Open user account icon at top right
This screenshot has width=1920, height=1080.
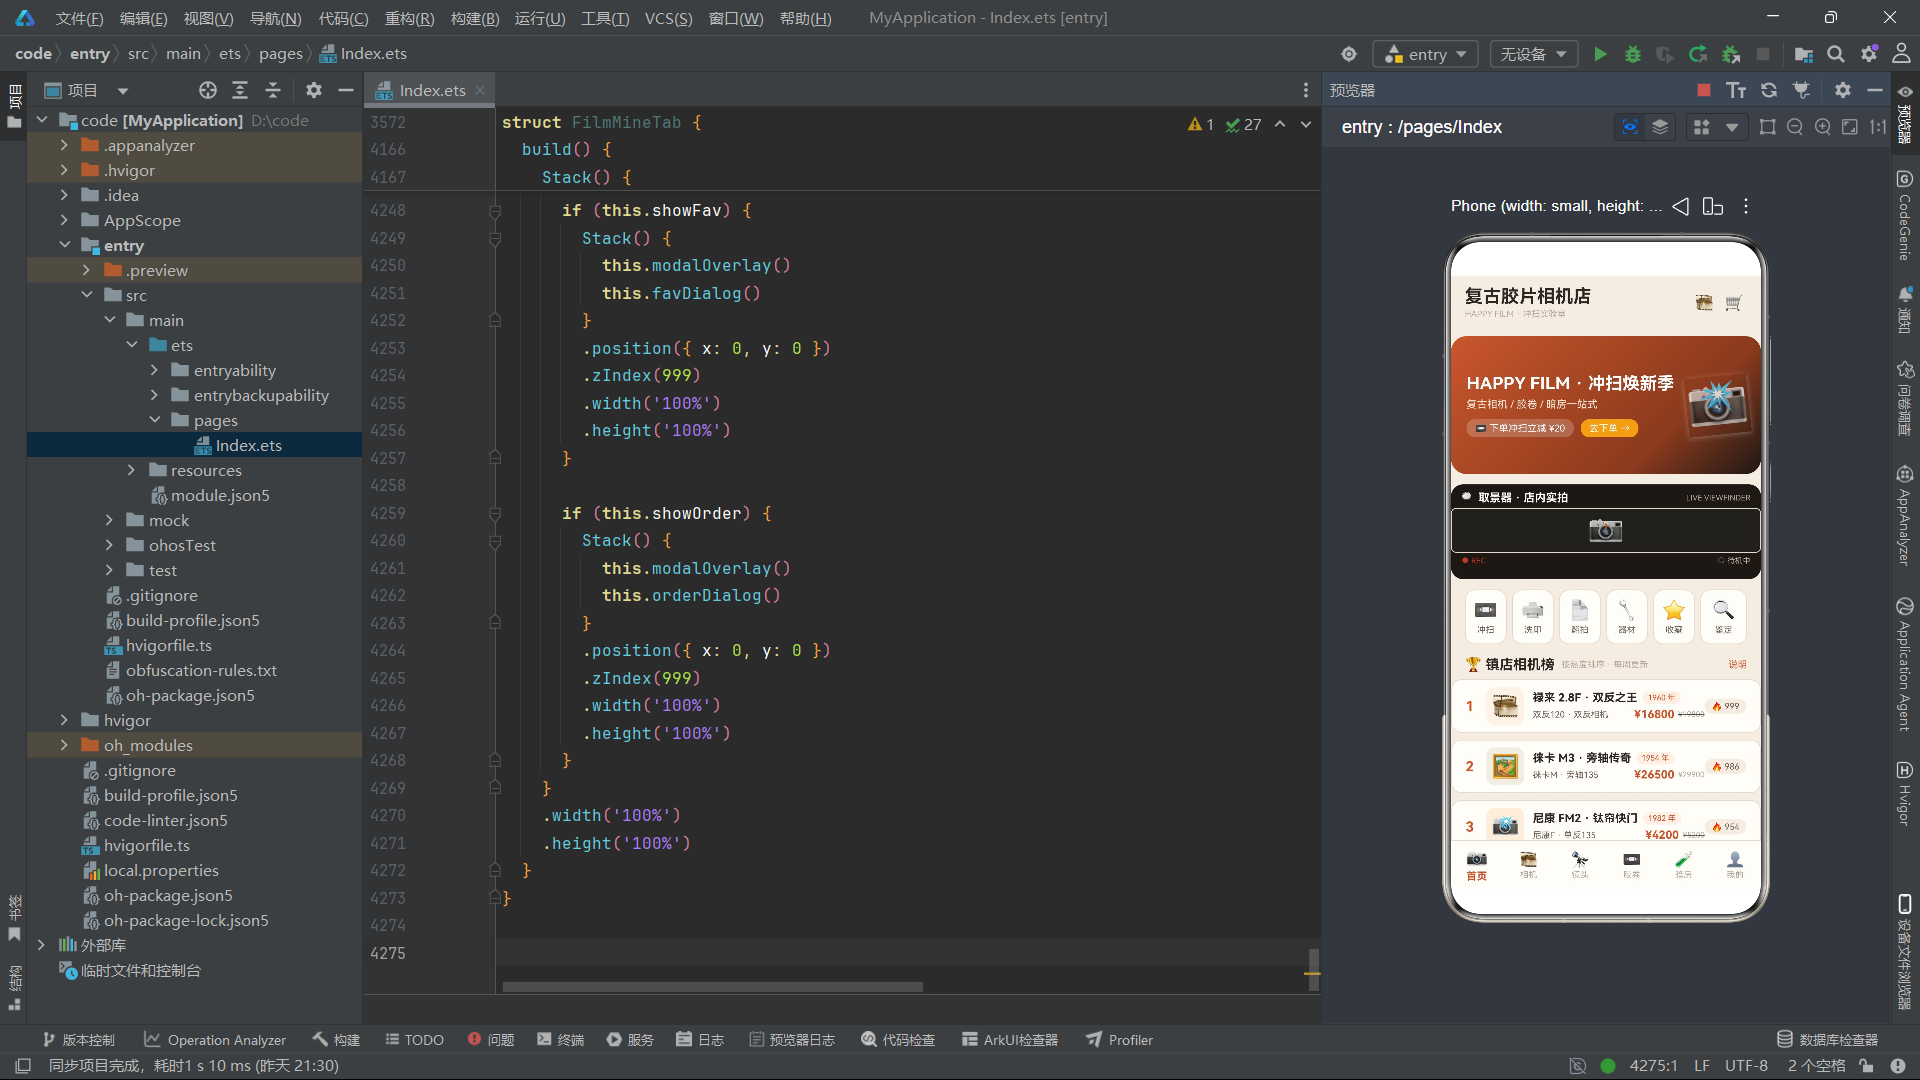coord(1901,54)
